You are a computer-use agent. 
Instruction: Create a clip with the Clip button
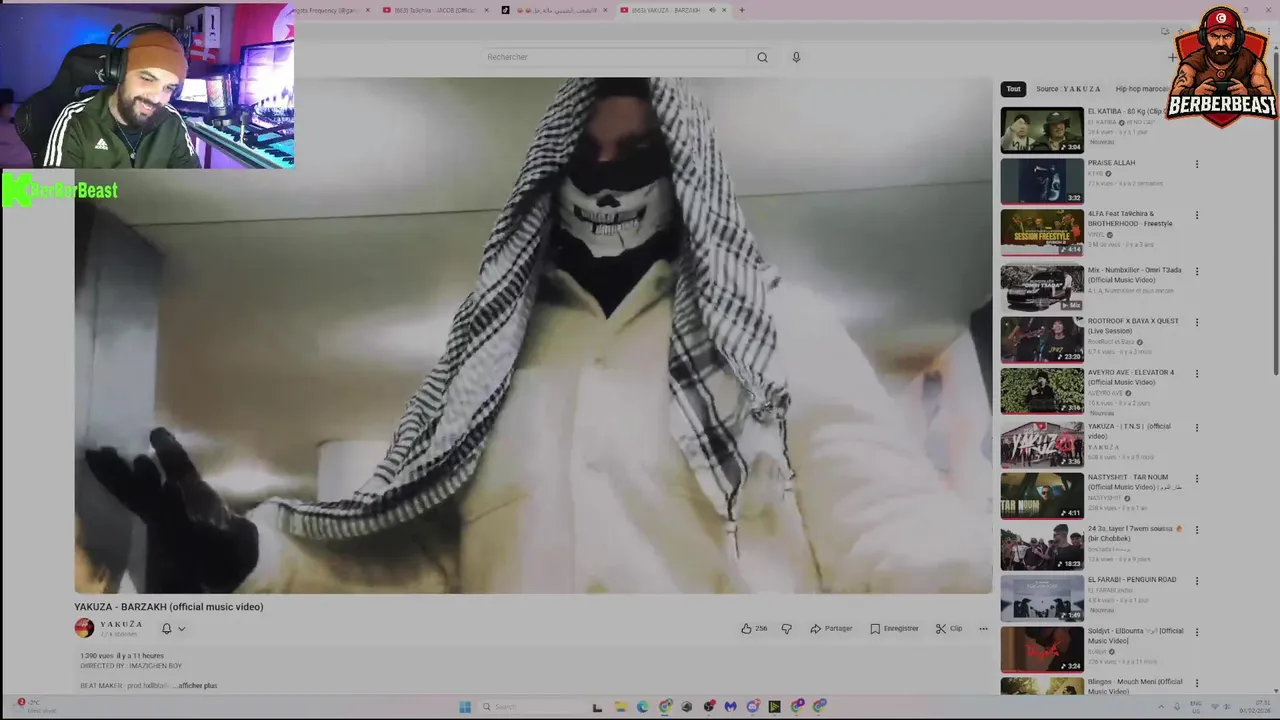tap(949, 628)
